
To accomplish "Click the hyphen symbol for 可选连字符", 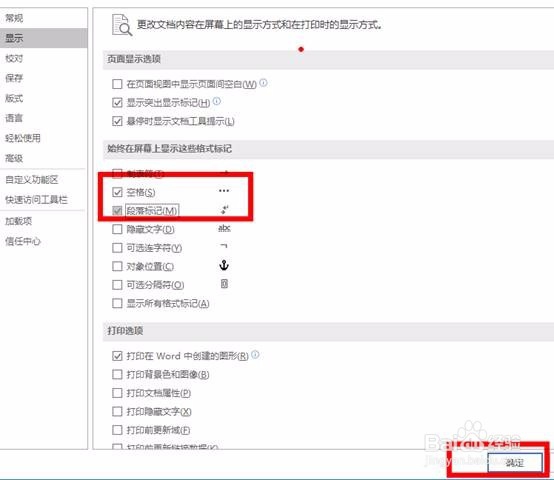I will click(224, 245).
